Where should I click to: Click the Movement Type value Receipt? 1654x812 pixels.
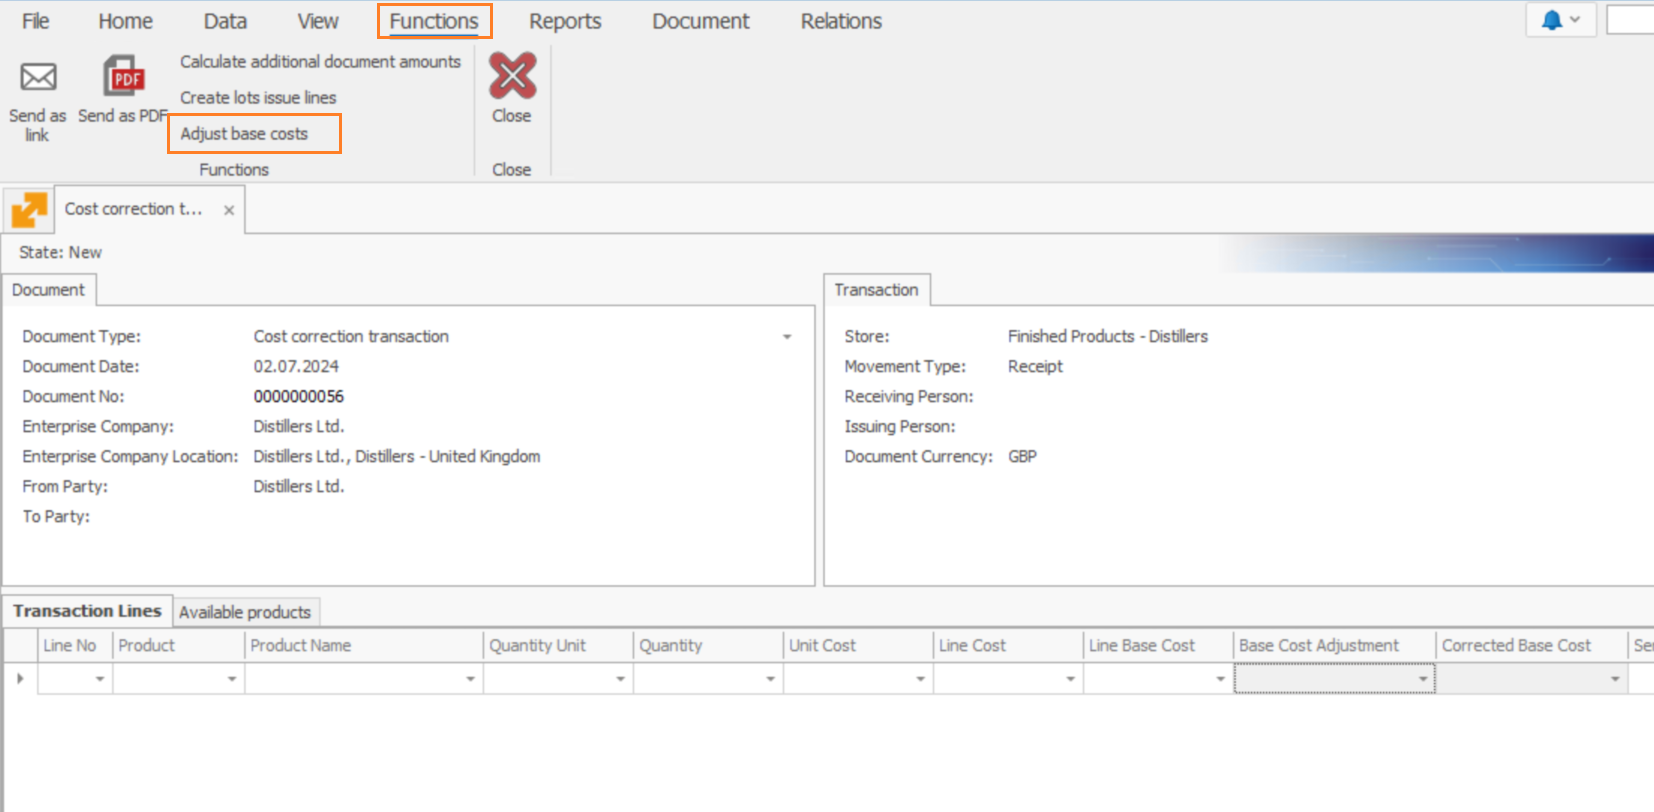1035,366
